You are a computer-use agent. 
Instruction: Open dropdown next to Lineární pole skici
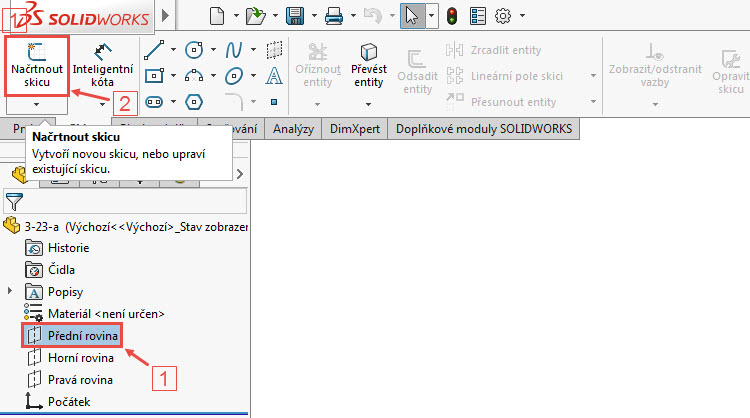coord(594,76)
